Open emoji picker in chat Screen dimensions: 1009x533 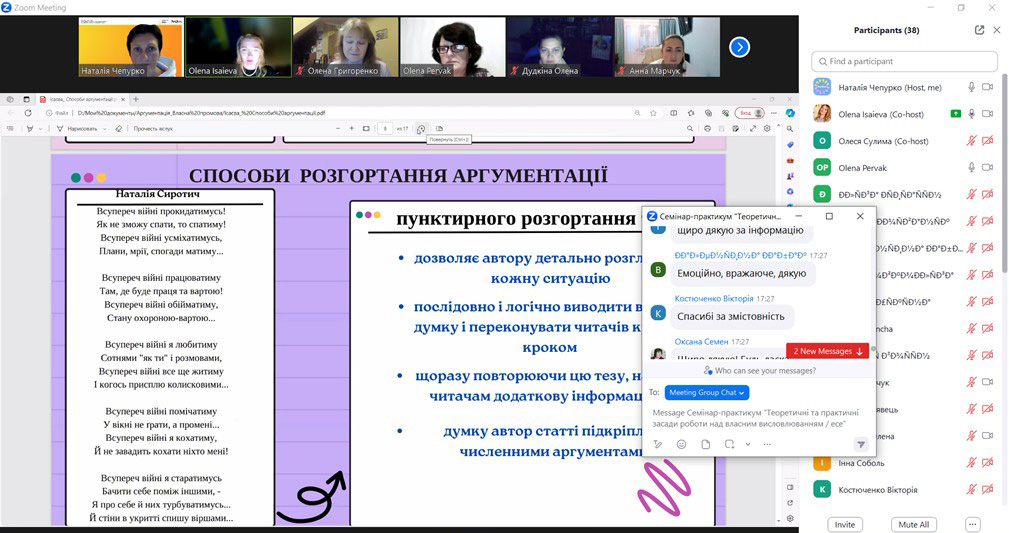coord(681,444)
